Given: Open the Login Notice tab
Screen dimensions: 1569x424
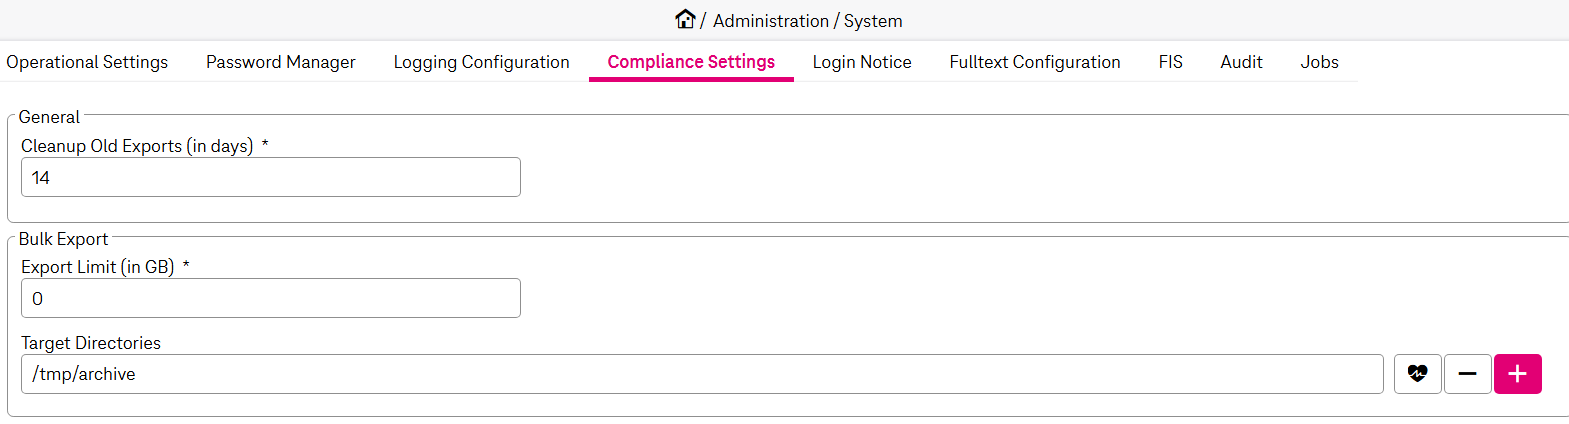Looking at the screenshot, I should click(x=861, y=62).
